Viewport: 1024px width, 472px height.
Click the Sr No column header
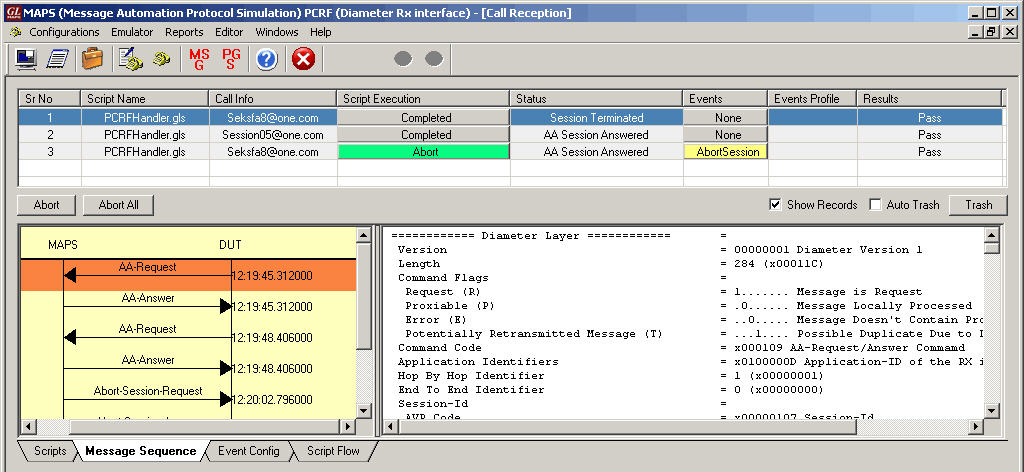click(x=50, y=99)
